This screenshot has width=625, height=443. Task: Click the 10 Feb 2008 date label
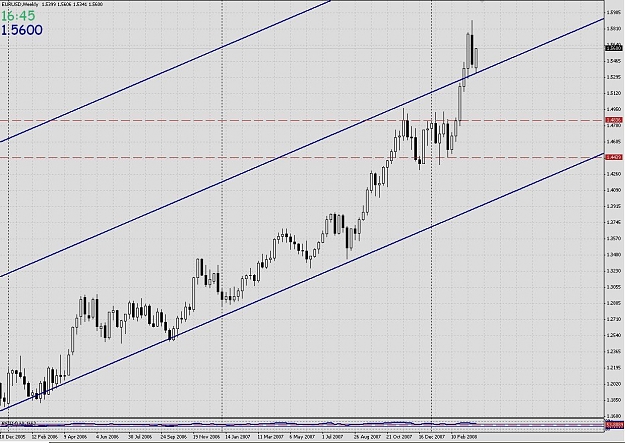tap(464, 437)
